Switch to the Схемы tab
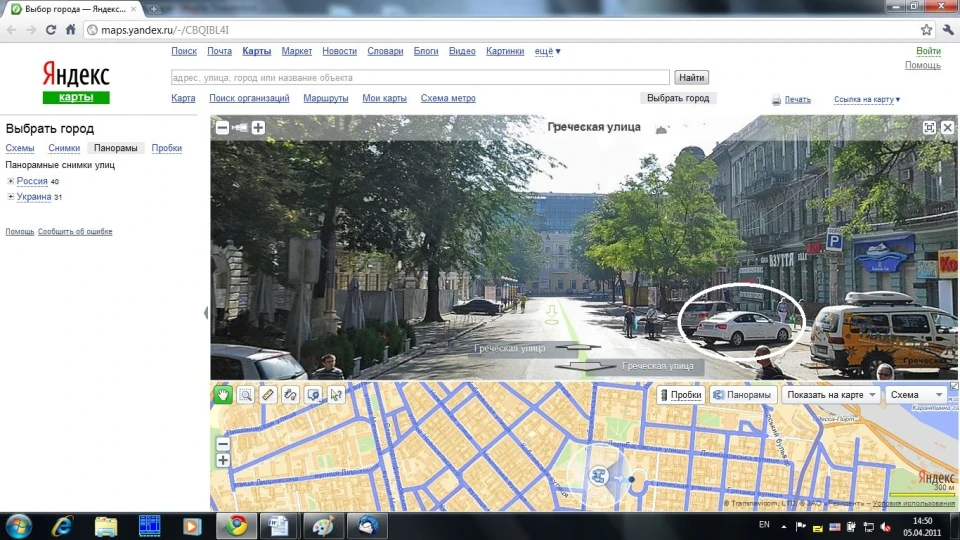The width and height of the screenshot is (960, 540). 20,148
